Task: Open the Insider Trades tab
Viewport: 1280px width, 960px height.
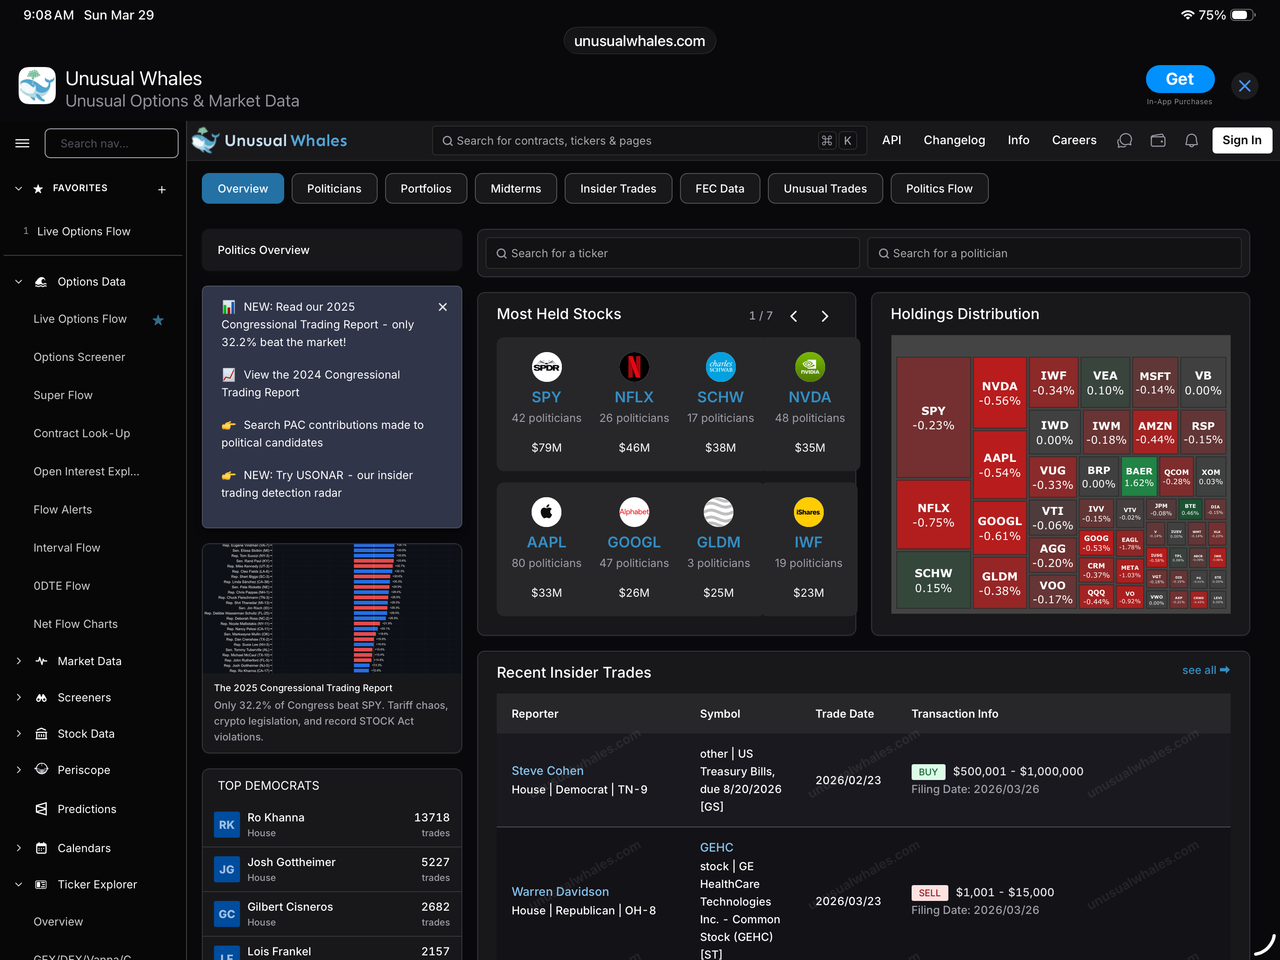Action: coord(618,189)
